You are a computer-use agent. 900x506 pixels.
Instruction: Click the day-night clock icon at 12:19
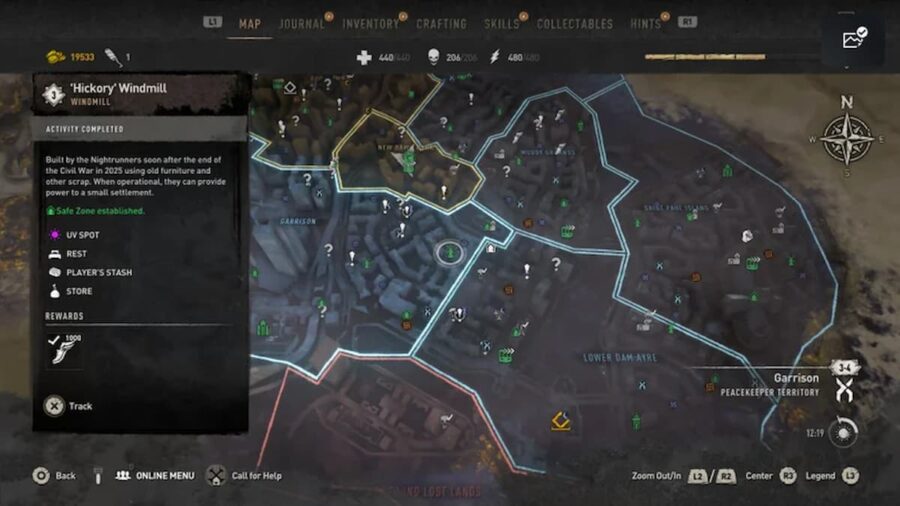(843, 432)
